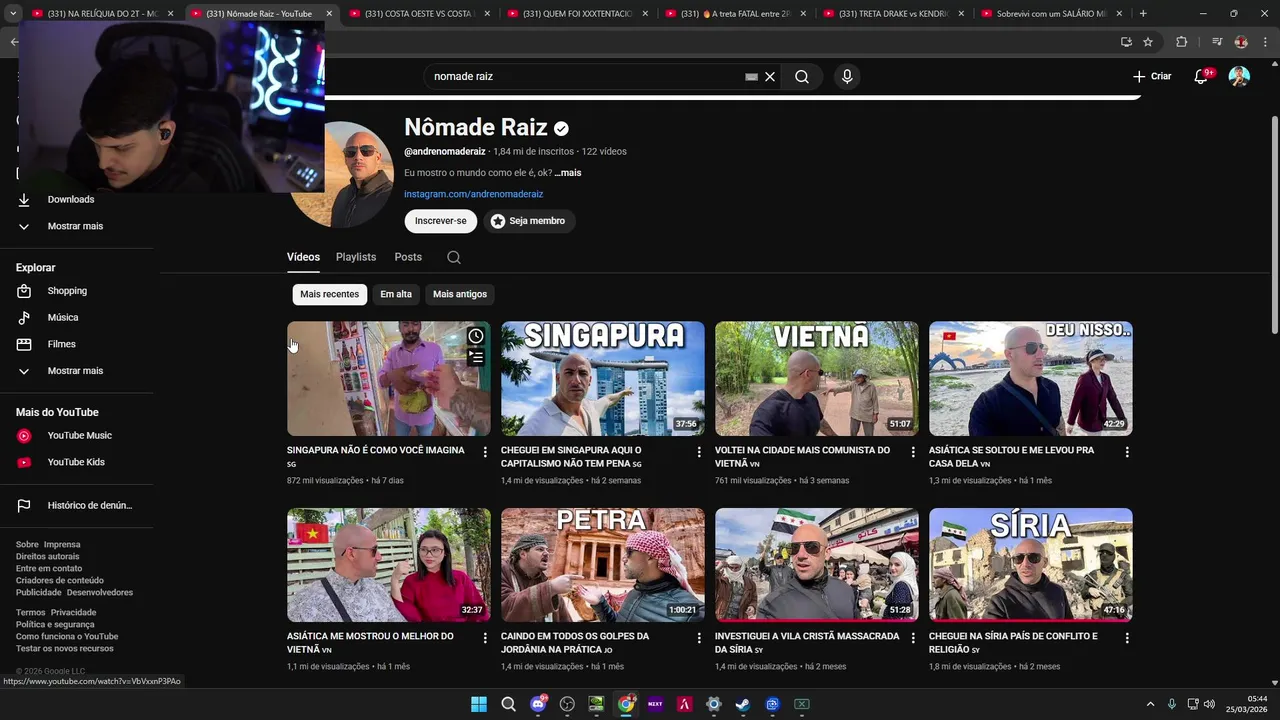The image size is (1280, 720).
Task: Open Windows taskbar search
Action: point(508,704)
